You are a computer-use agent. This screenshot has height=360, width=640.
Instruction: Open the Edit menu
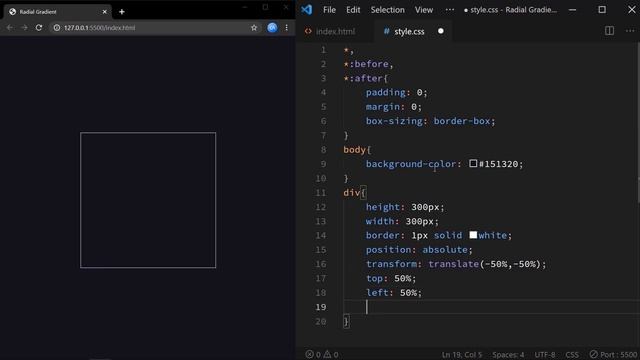coord(353,10)
